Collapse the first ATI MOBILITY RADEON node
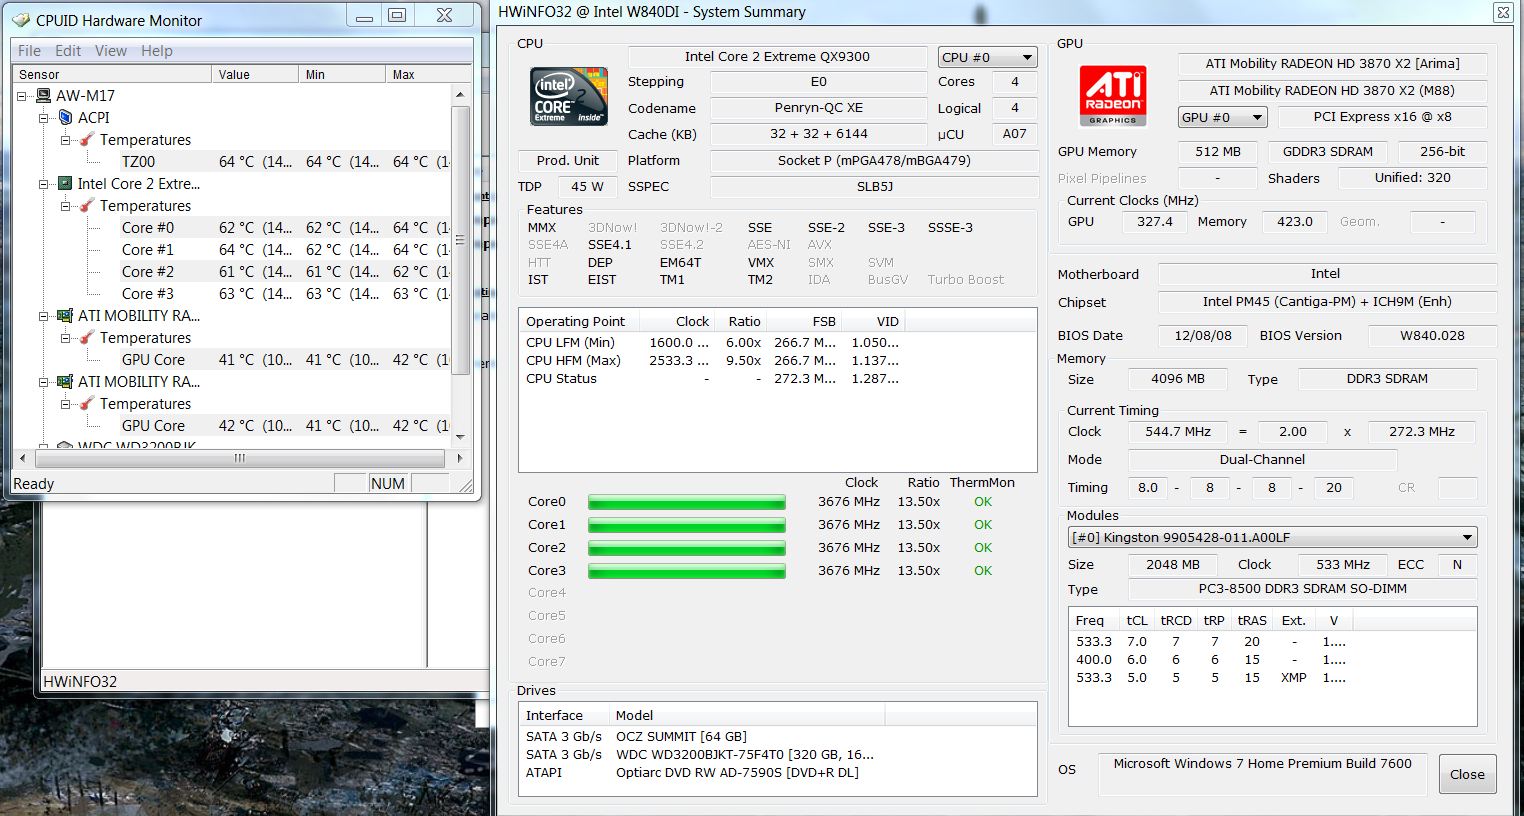This screenshot has height=816, width=1524. tap(44, 316)
